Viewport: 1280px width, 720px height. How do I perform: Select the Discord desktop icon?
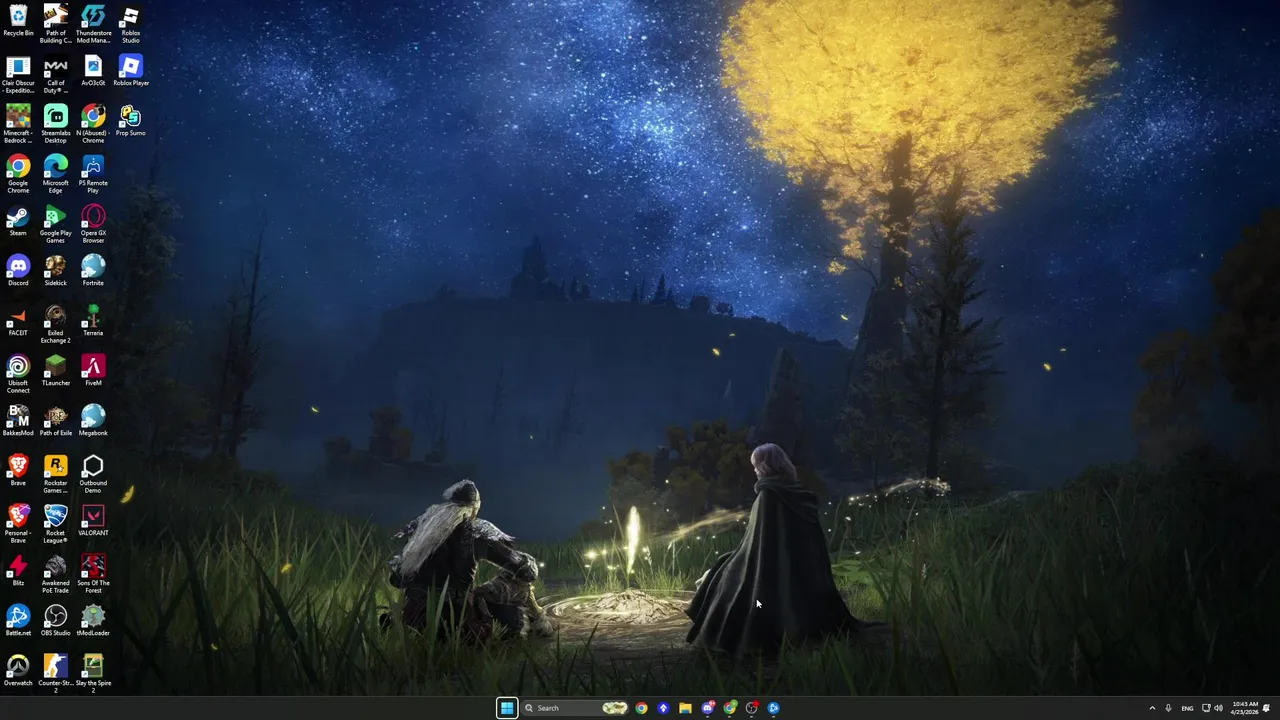click(x=18, y=272)
